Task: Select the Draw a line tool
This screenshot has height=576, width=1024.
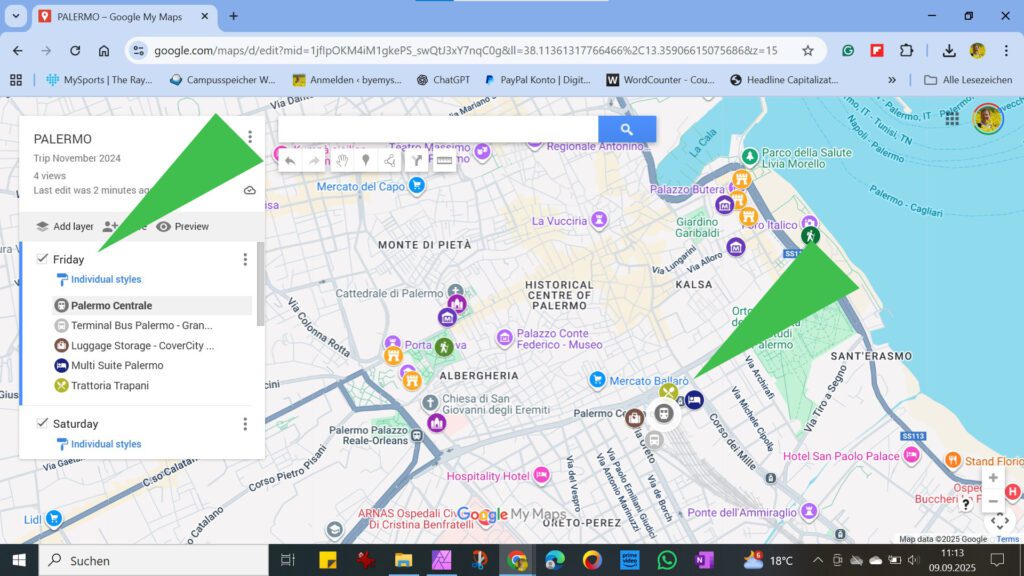Action: point(391,161)
